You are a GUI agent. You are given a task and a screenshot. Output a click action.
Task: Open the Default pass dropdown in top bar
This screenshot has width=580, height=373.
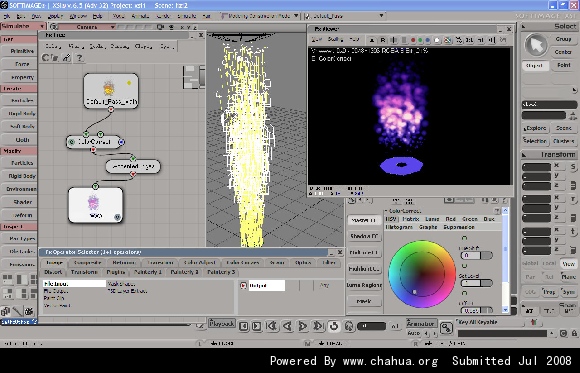[344, 16]
